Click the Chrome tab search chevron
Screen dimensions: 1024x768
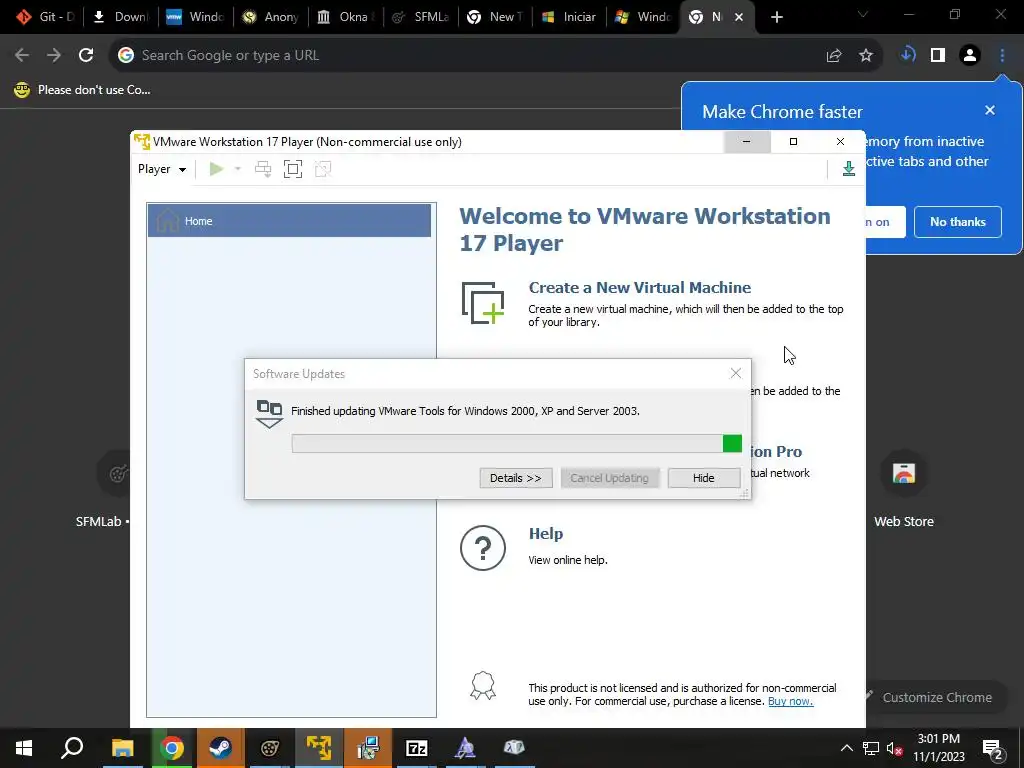point(863,14)
